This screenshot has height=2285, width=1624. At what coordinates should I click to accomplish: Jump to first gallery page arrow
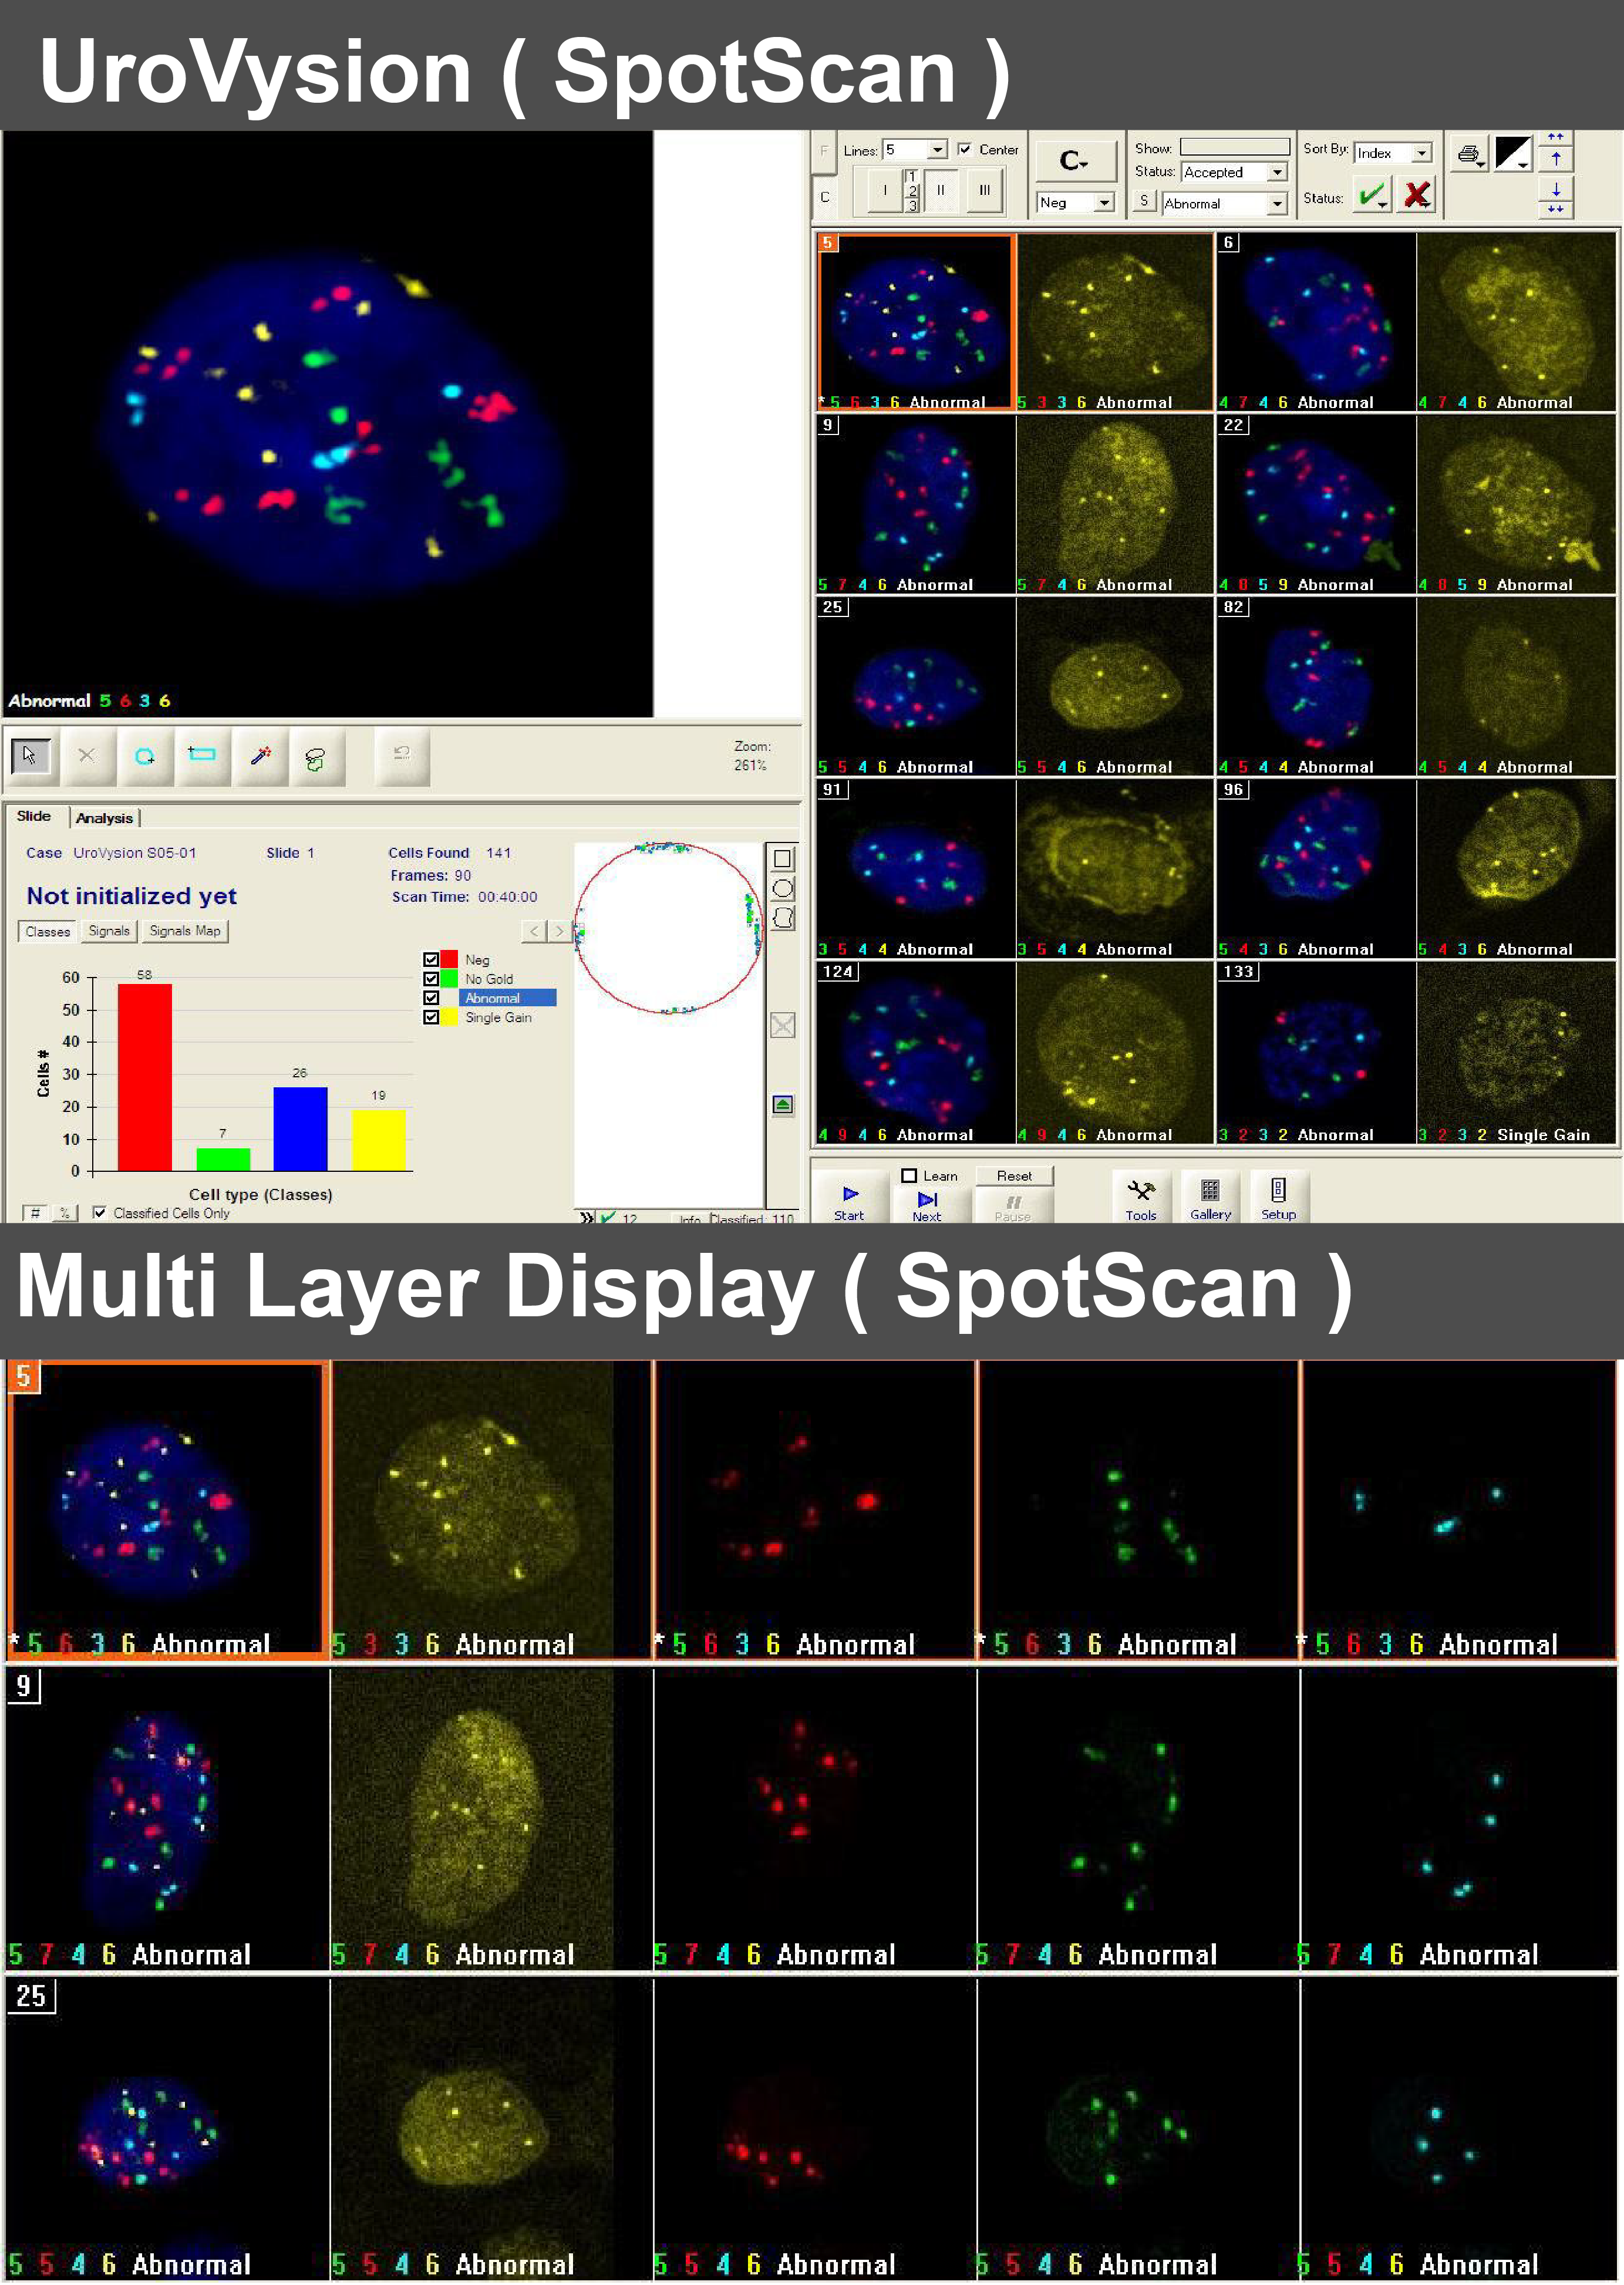1556,137
